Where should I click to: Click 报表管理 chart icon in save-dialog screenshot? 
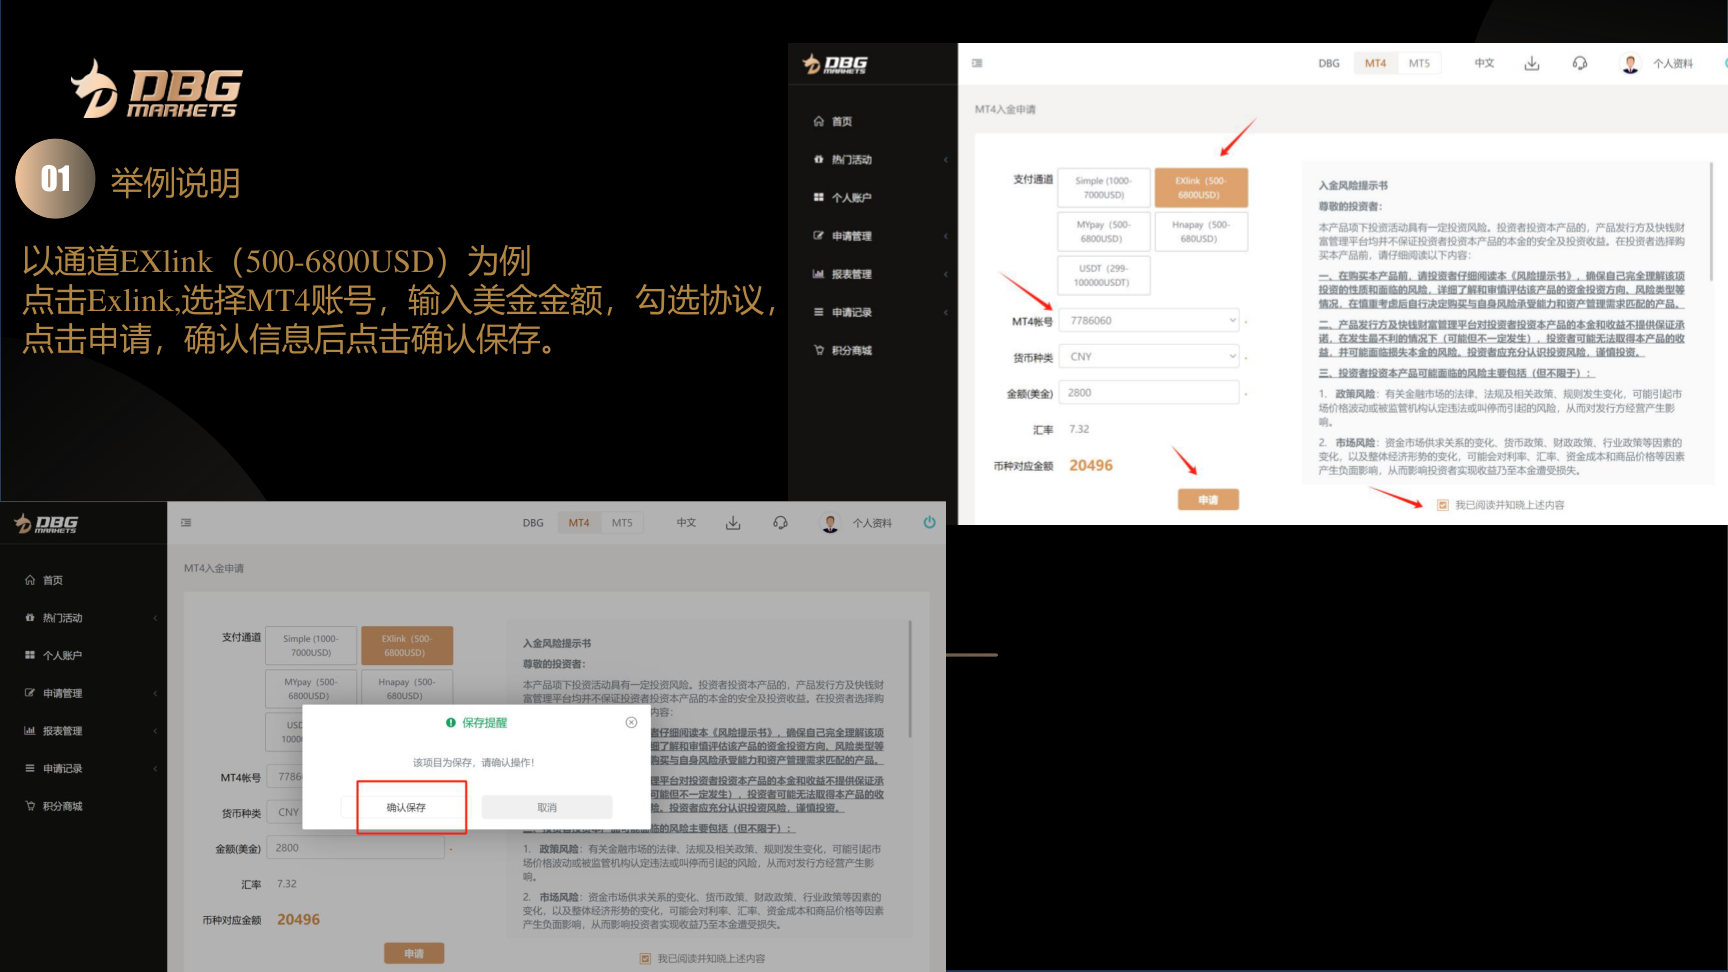click(30, 731)
